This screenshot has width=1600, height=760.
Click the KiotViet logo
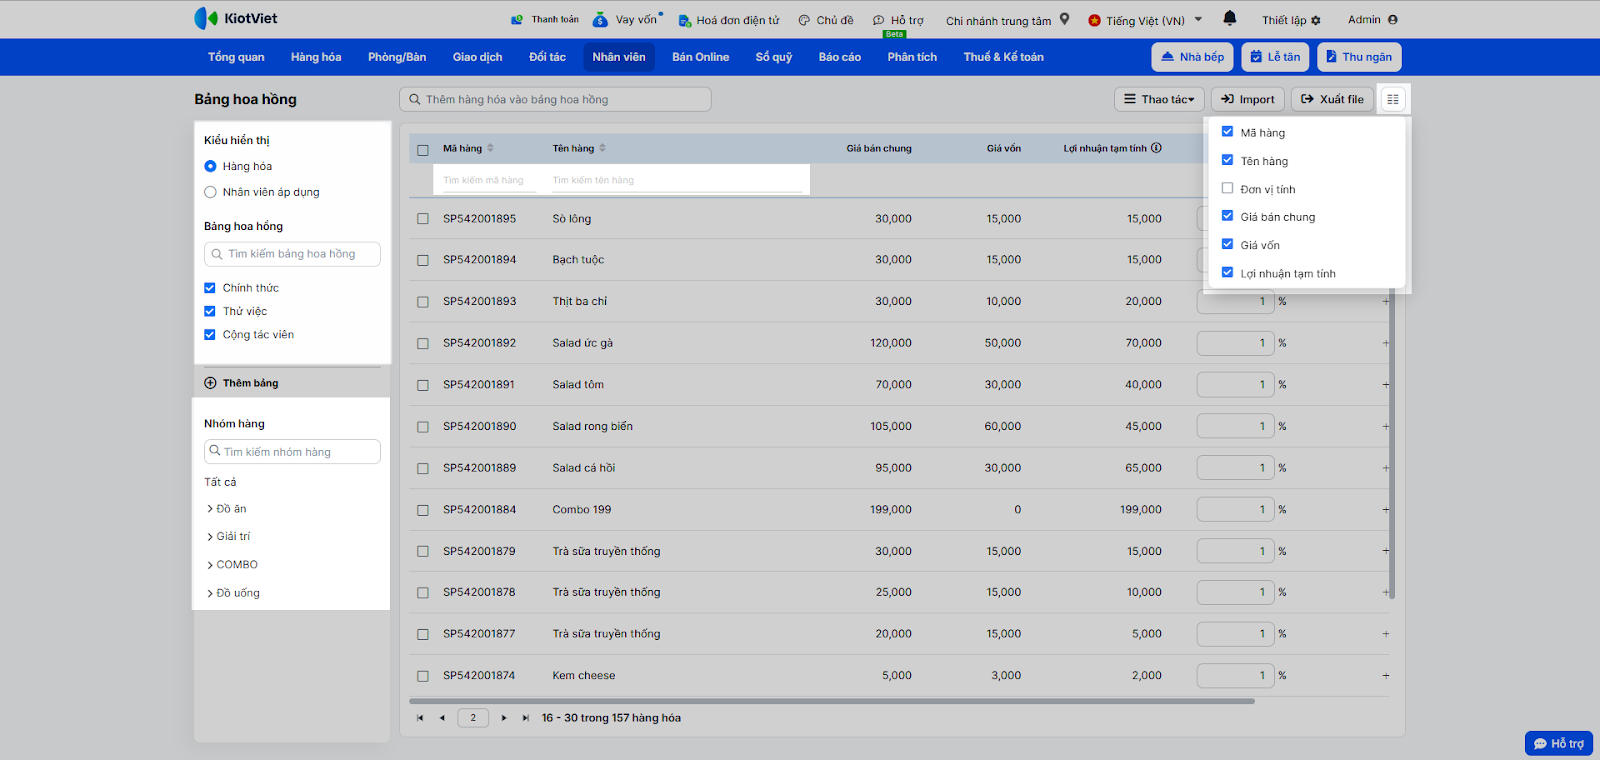pyautogui.click(x=236, y=18)
